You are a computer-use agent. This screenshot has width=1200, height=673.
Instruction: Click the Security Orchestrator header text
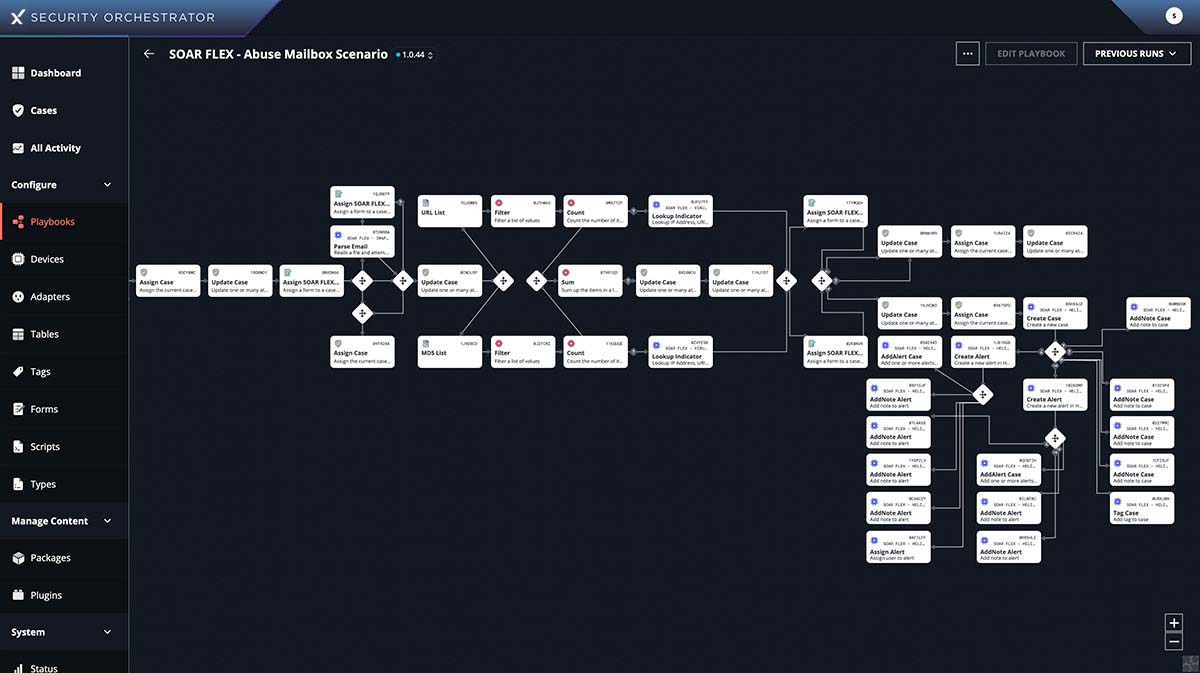click(123, 17)
